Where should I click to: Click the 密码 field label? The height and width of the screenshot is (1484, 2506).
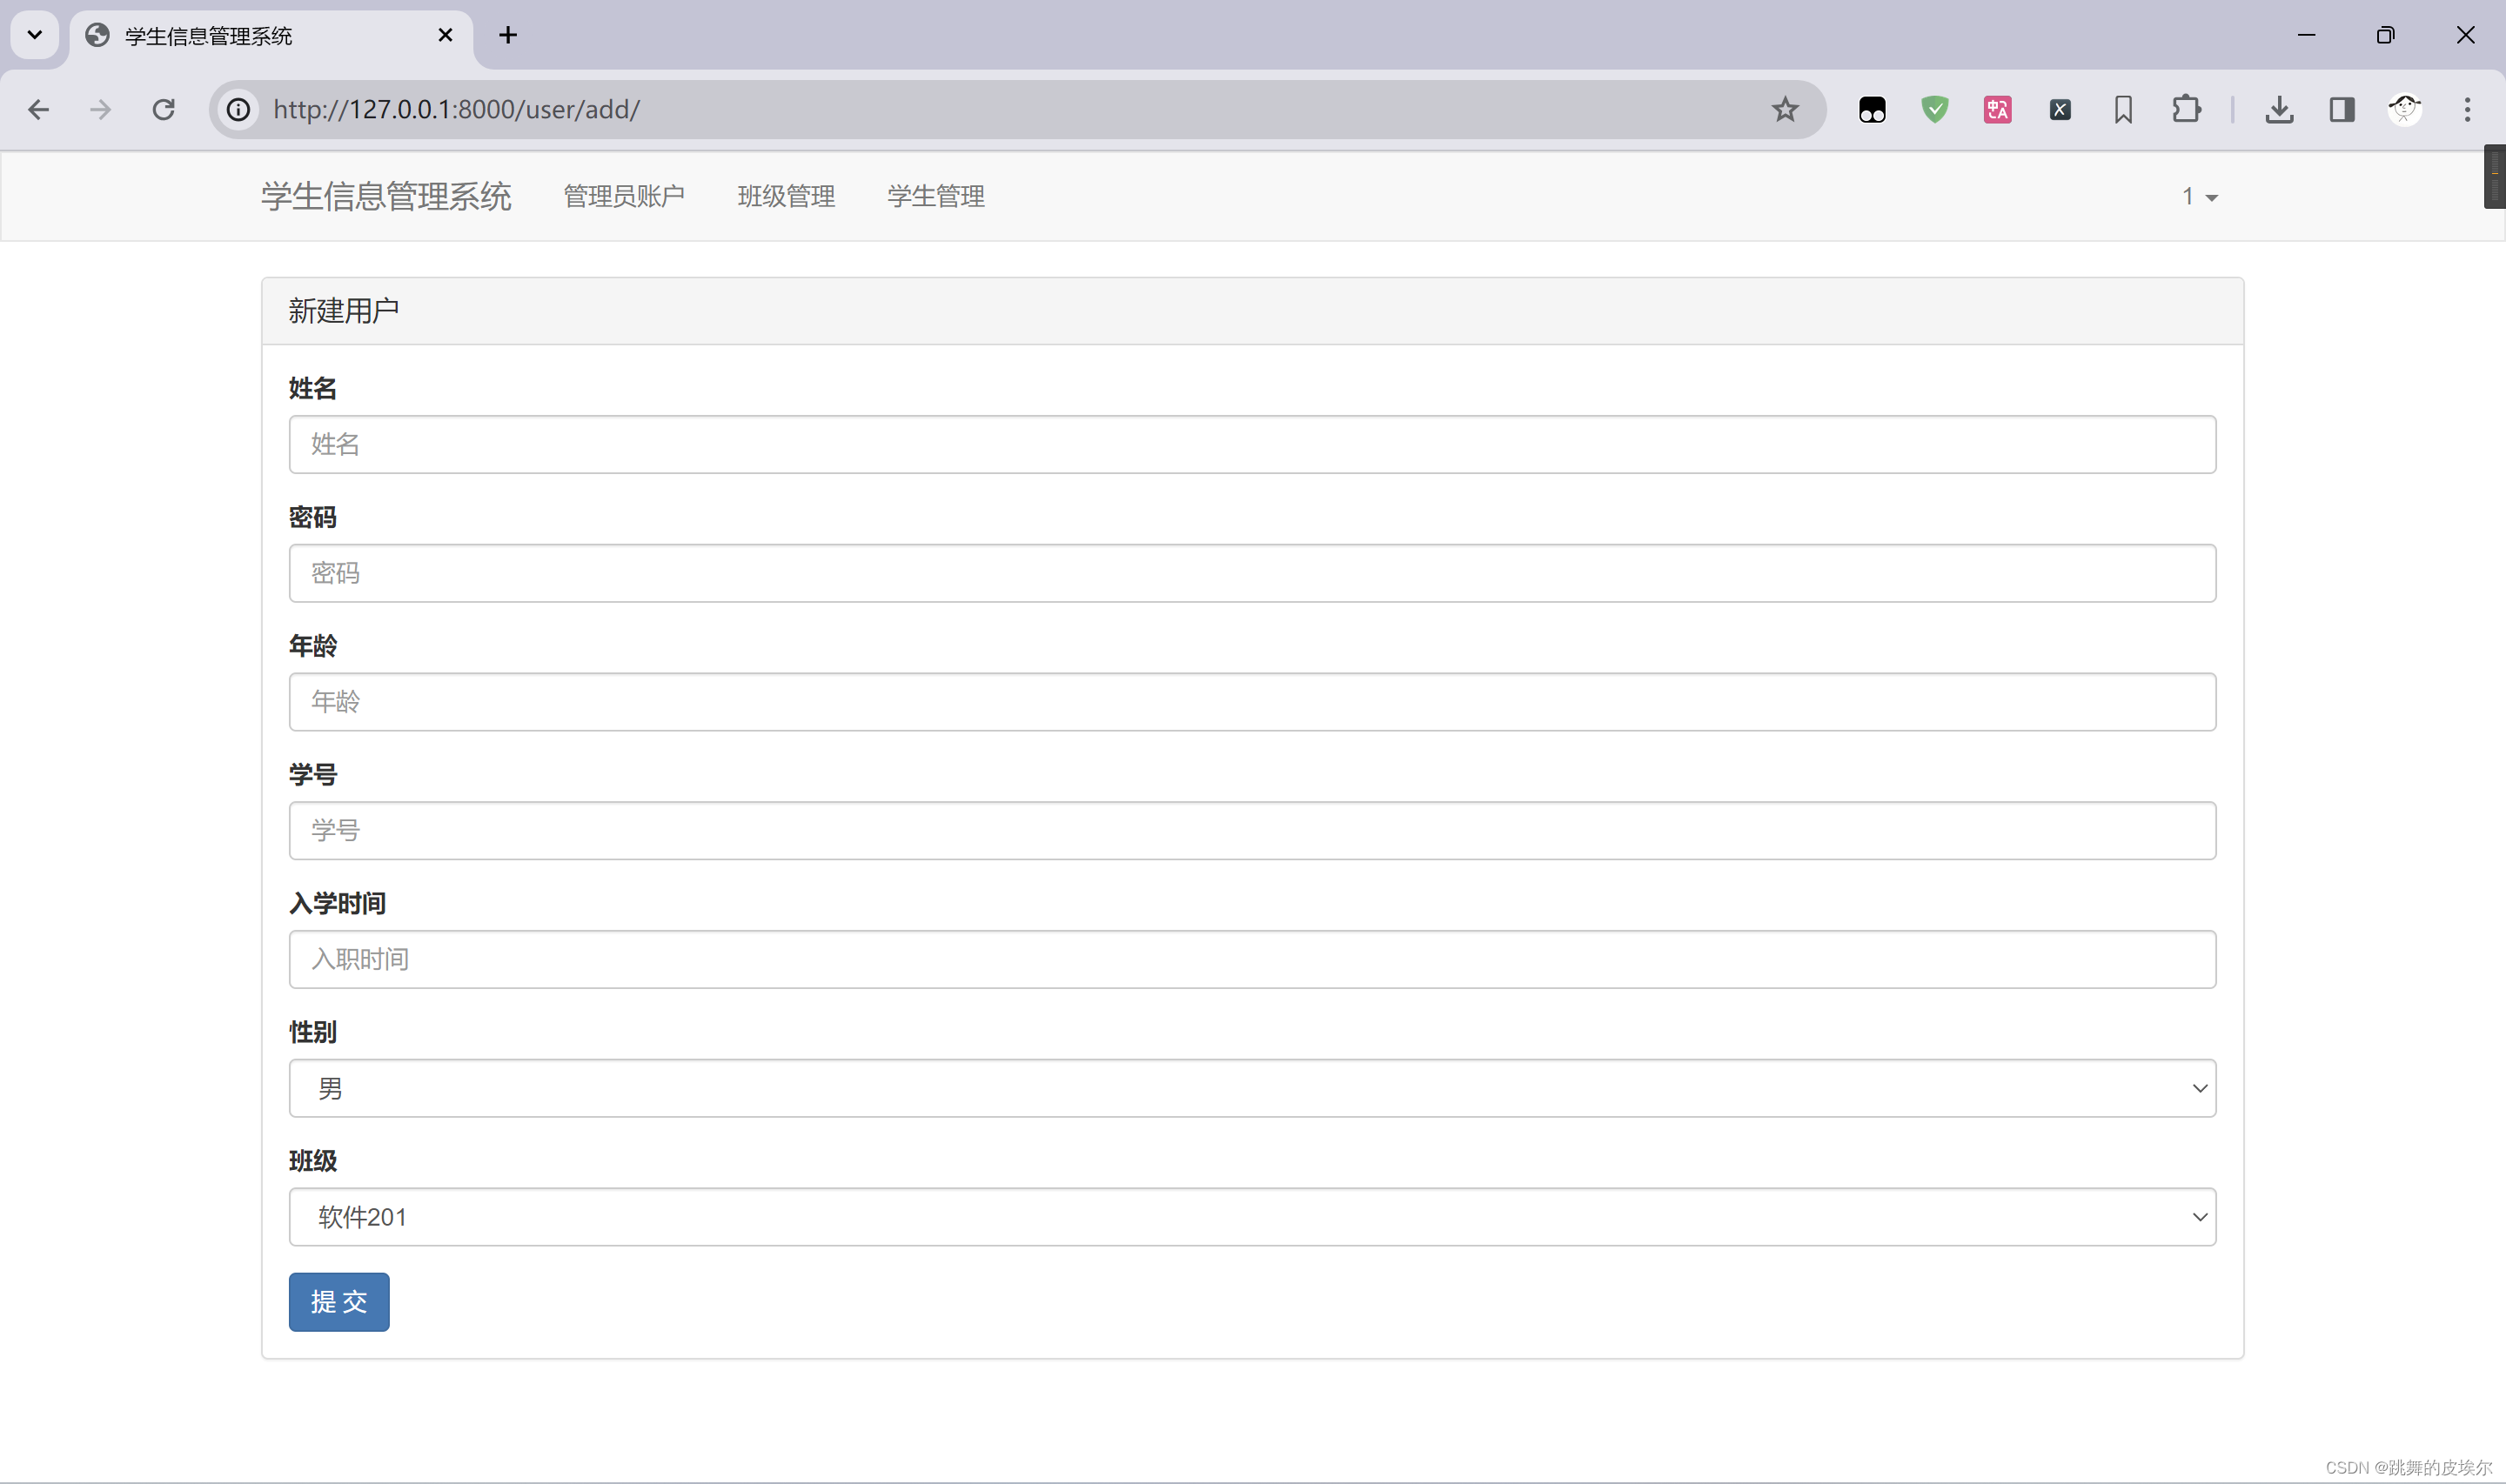tap(313, 517)
